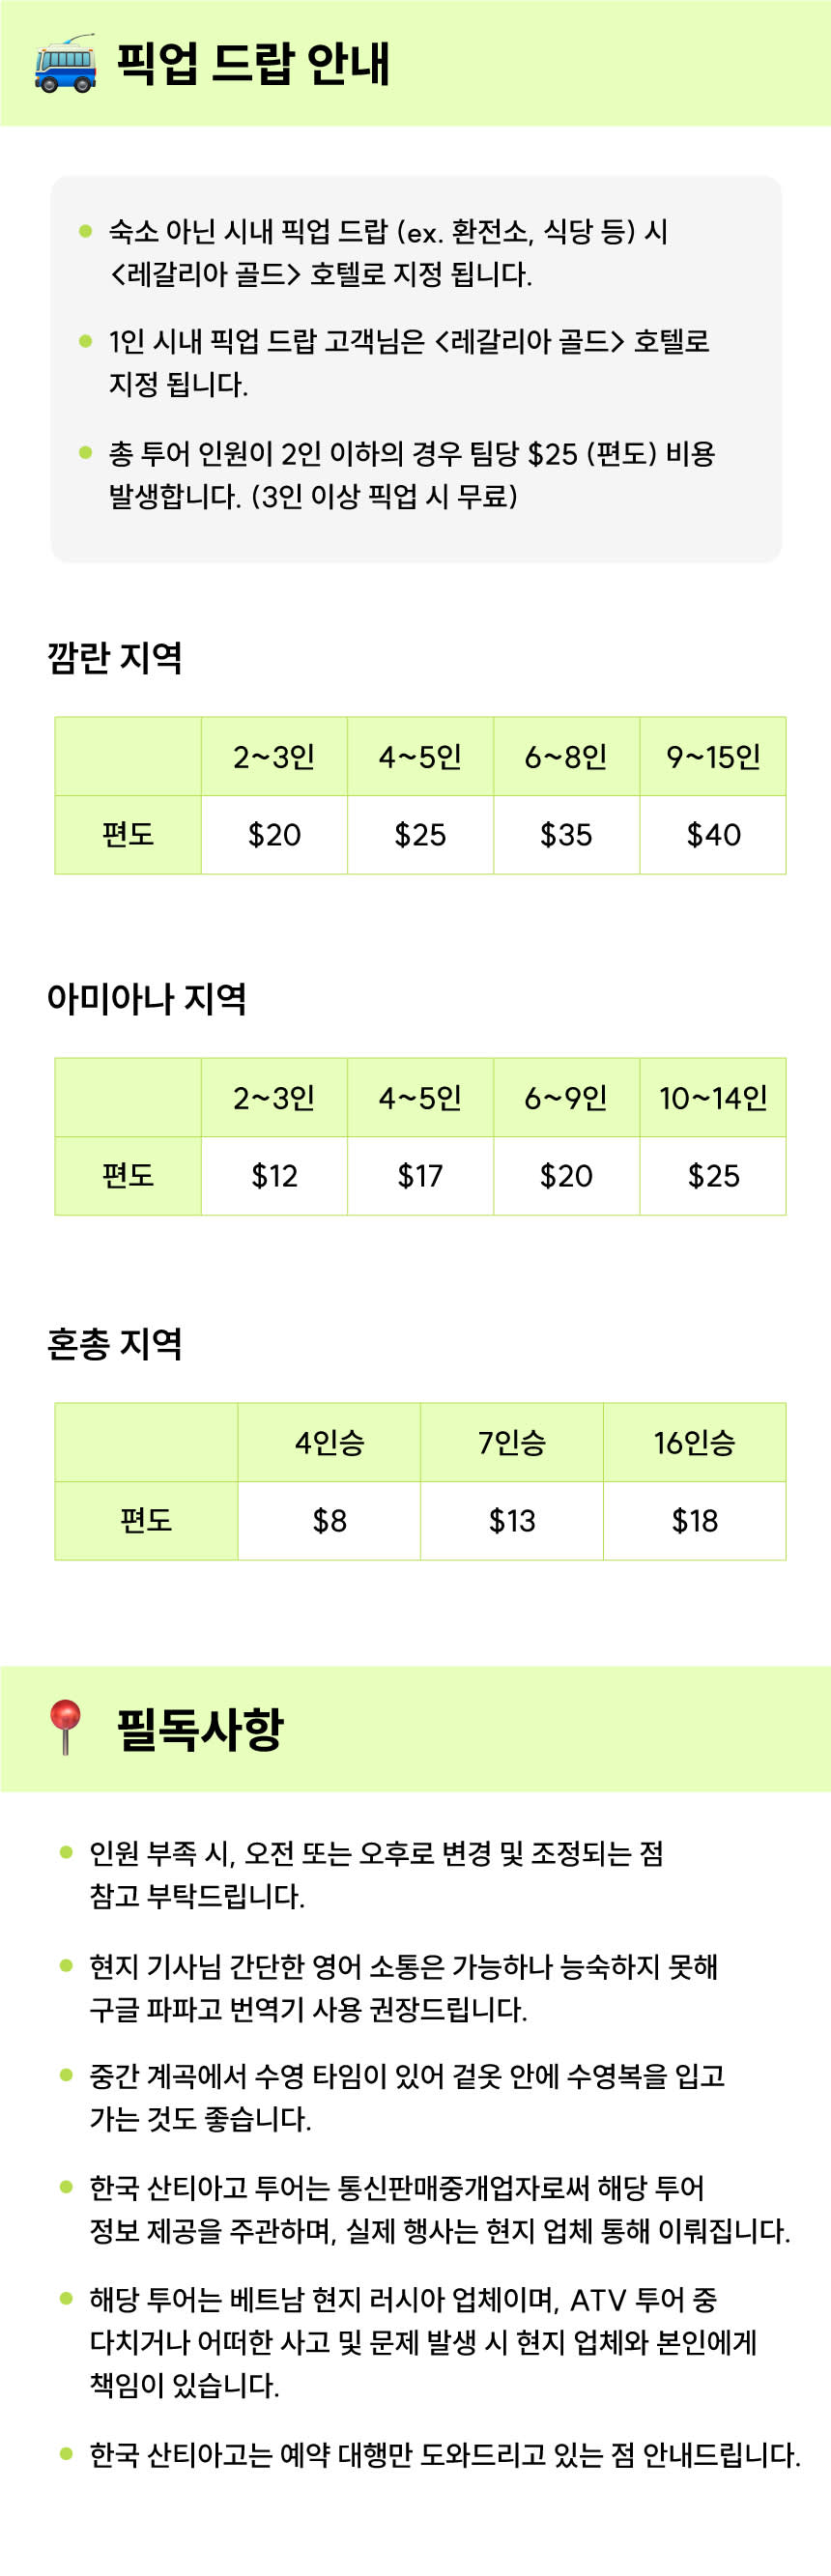Click the 9~15인 column header
The image size is (831, 2576).
point(713,757)
